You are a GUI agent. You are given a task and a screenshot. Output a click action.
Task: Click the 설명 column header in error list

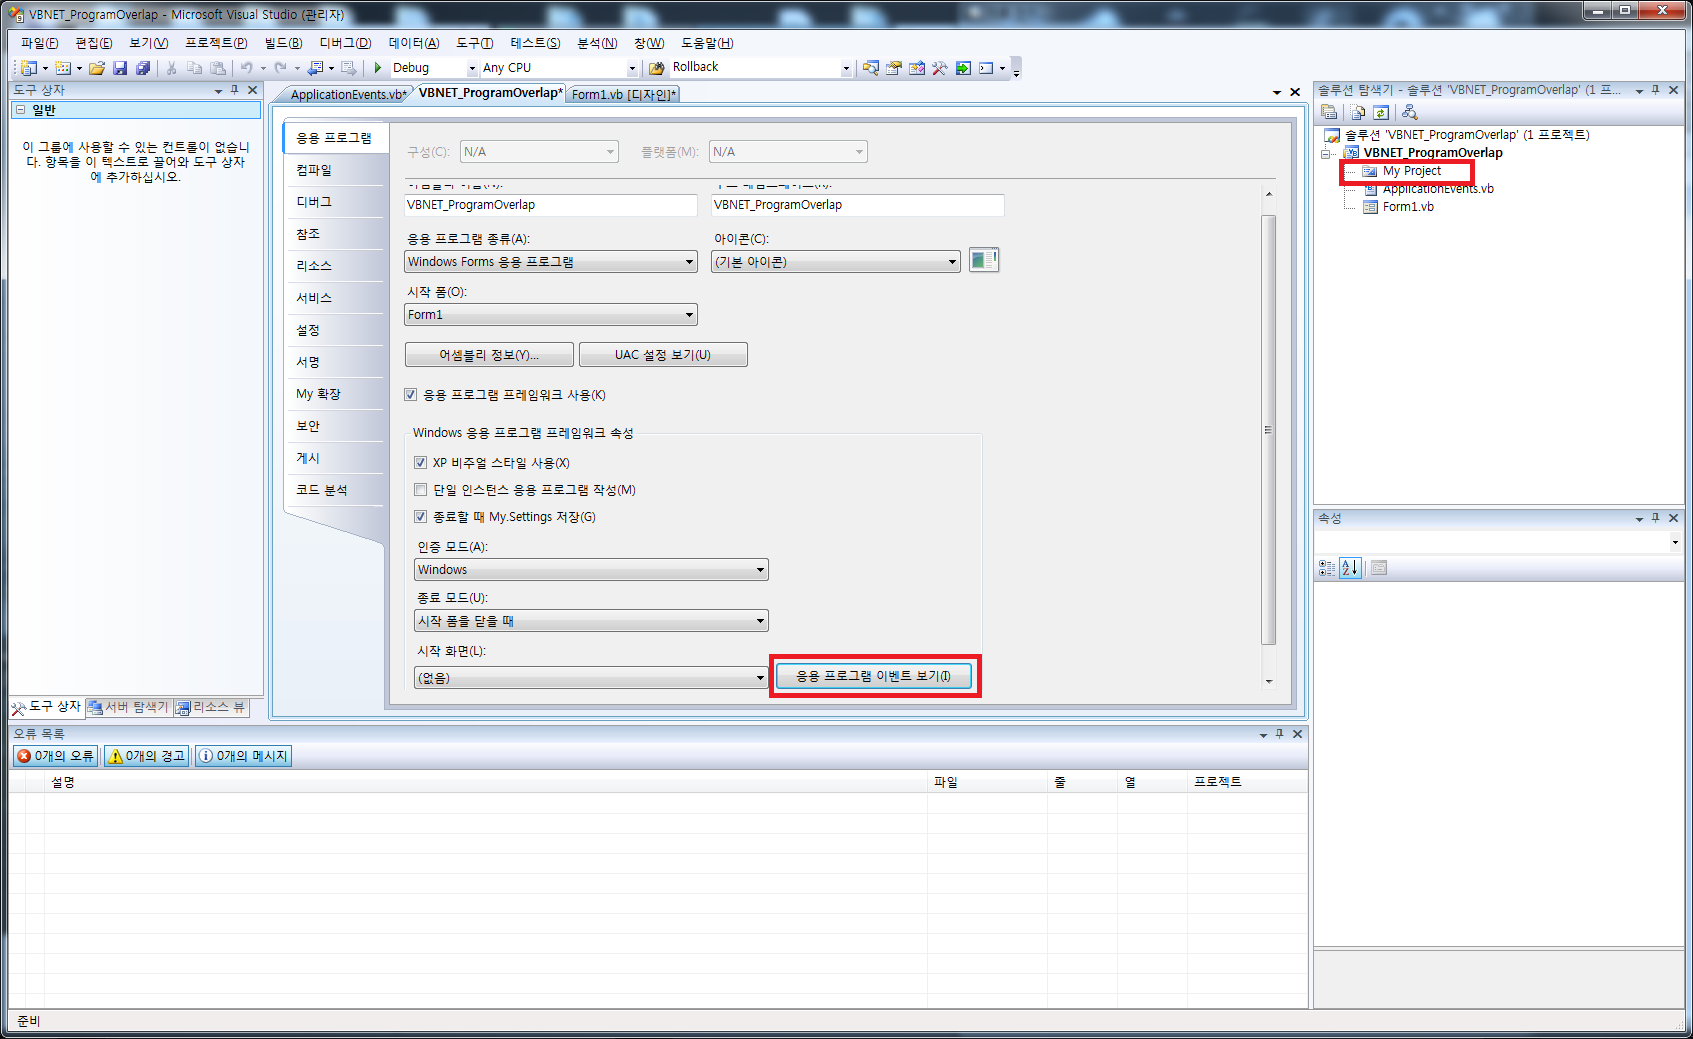click(x=486, y=782)
